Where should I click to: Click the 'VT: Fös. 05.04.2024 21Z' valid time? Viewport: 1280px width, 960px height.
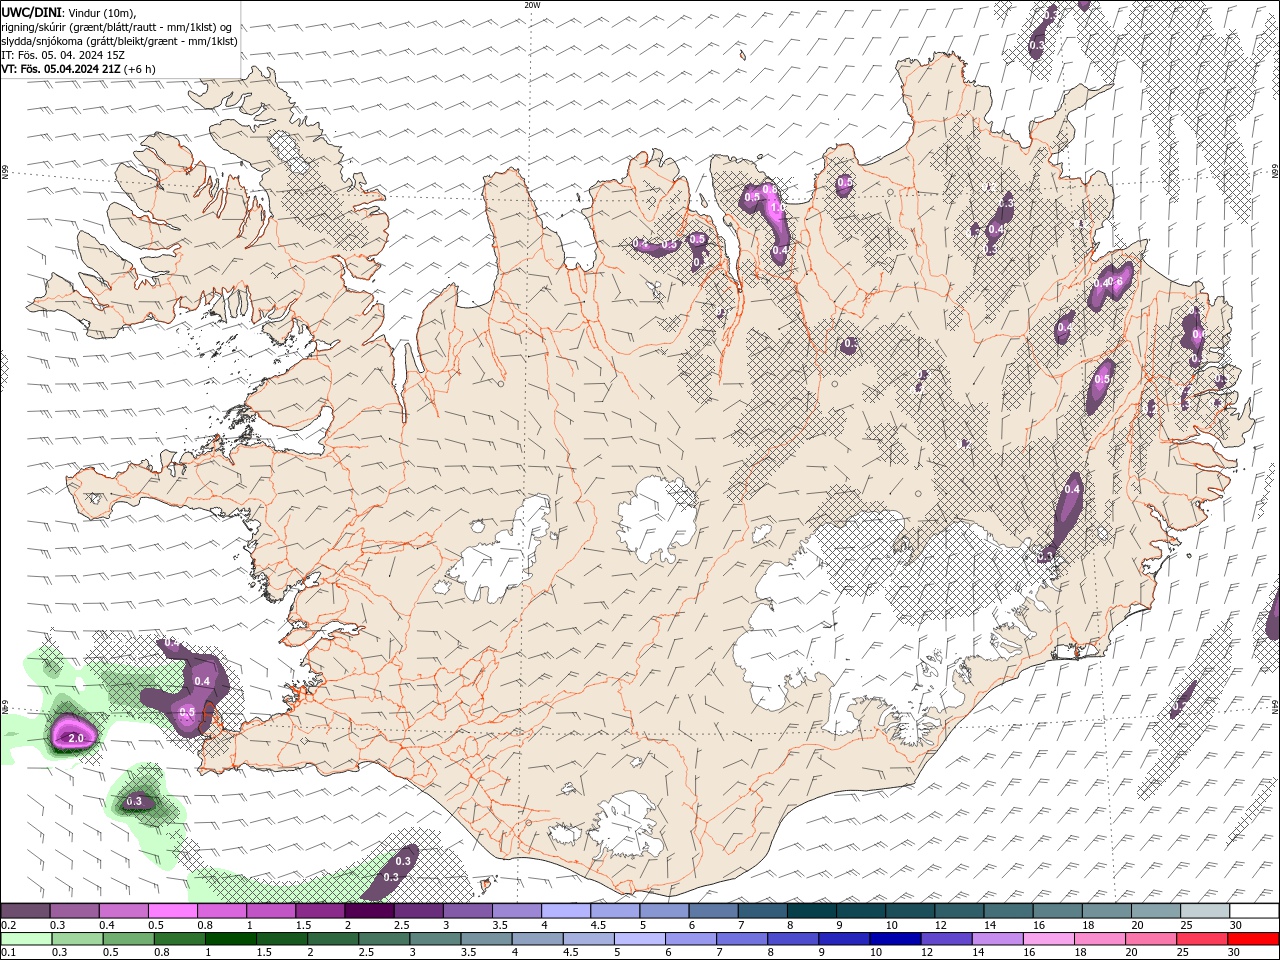tap(61, 69)
